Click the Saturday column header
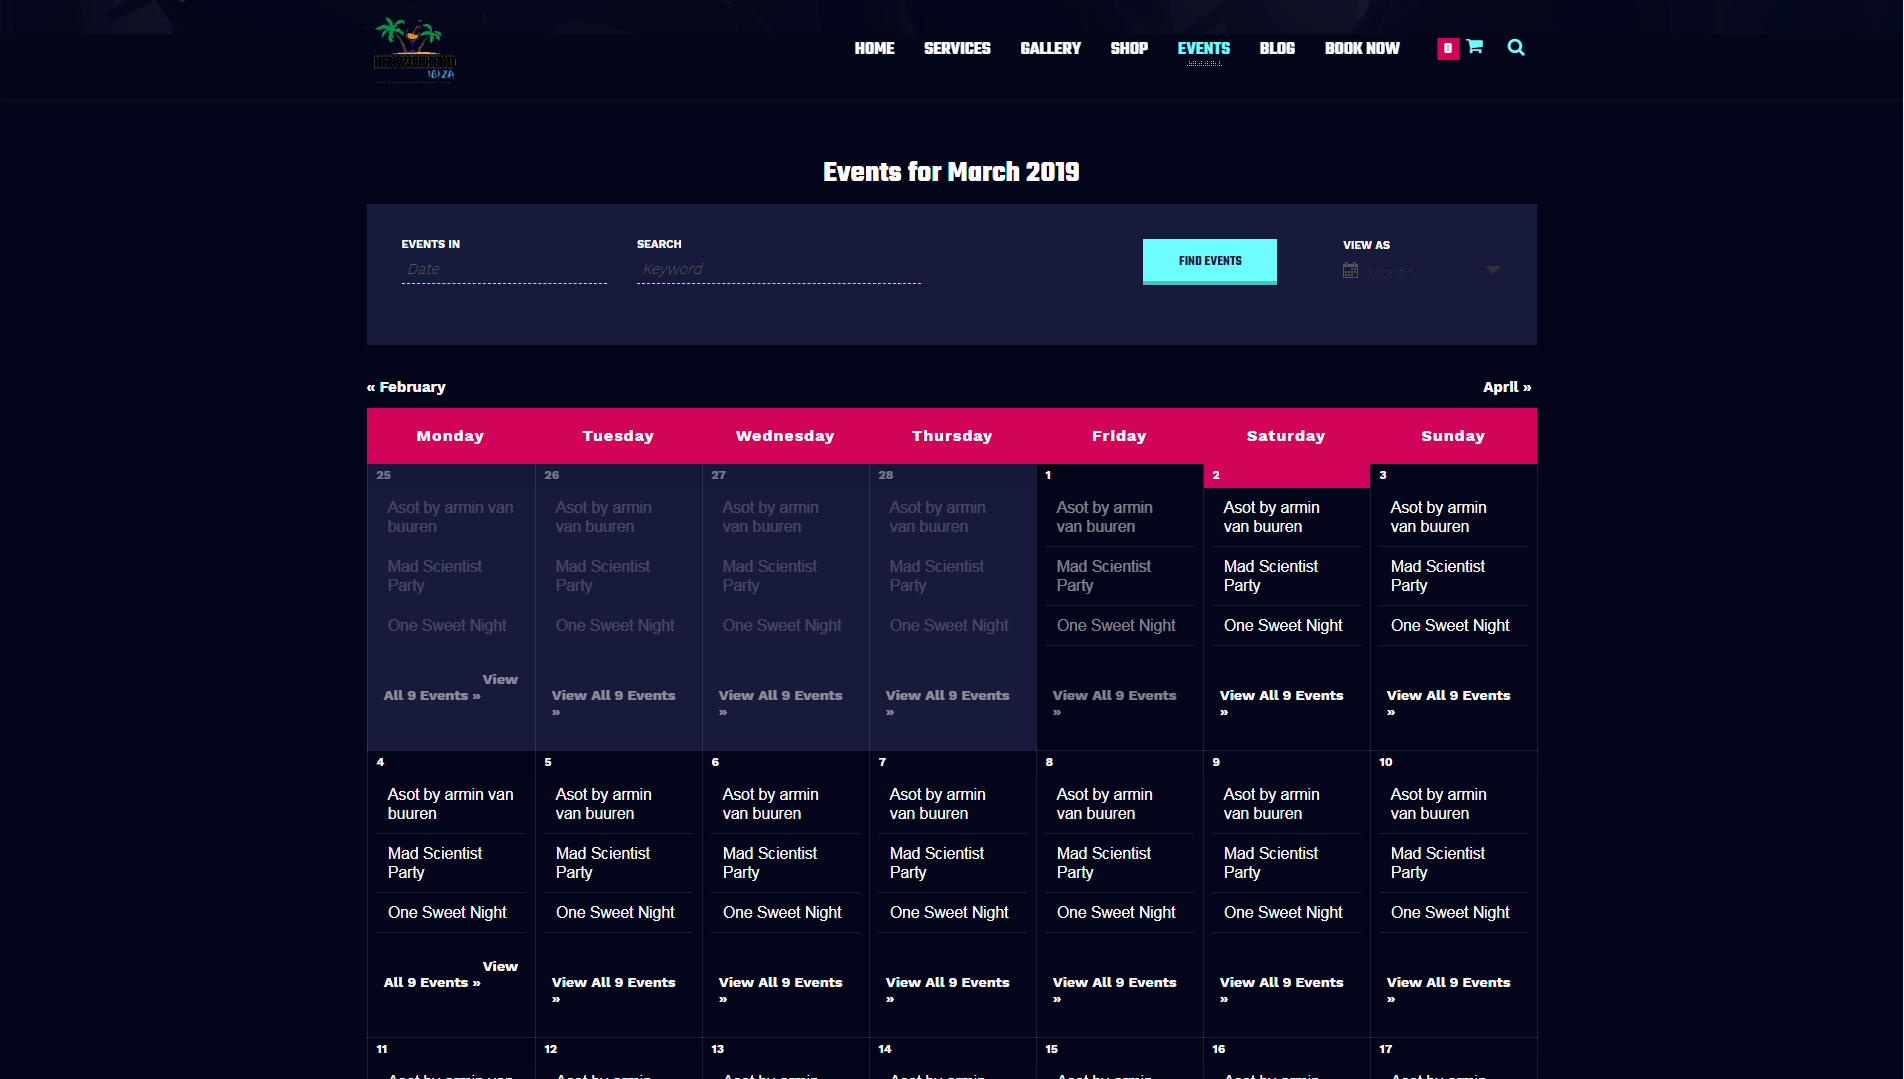This screenshot has height=1079, width=1904. tap(1286, 436)
